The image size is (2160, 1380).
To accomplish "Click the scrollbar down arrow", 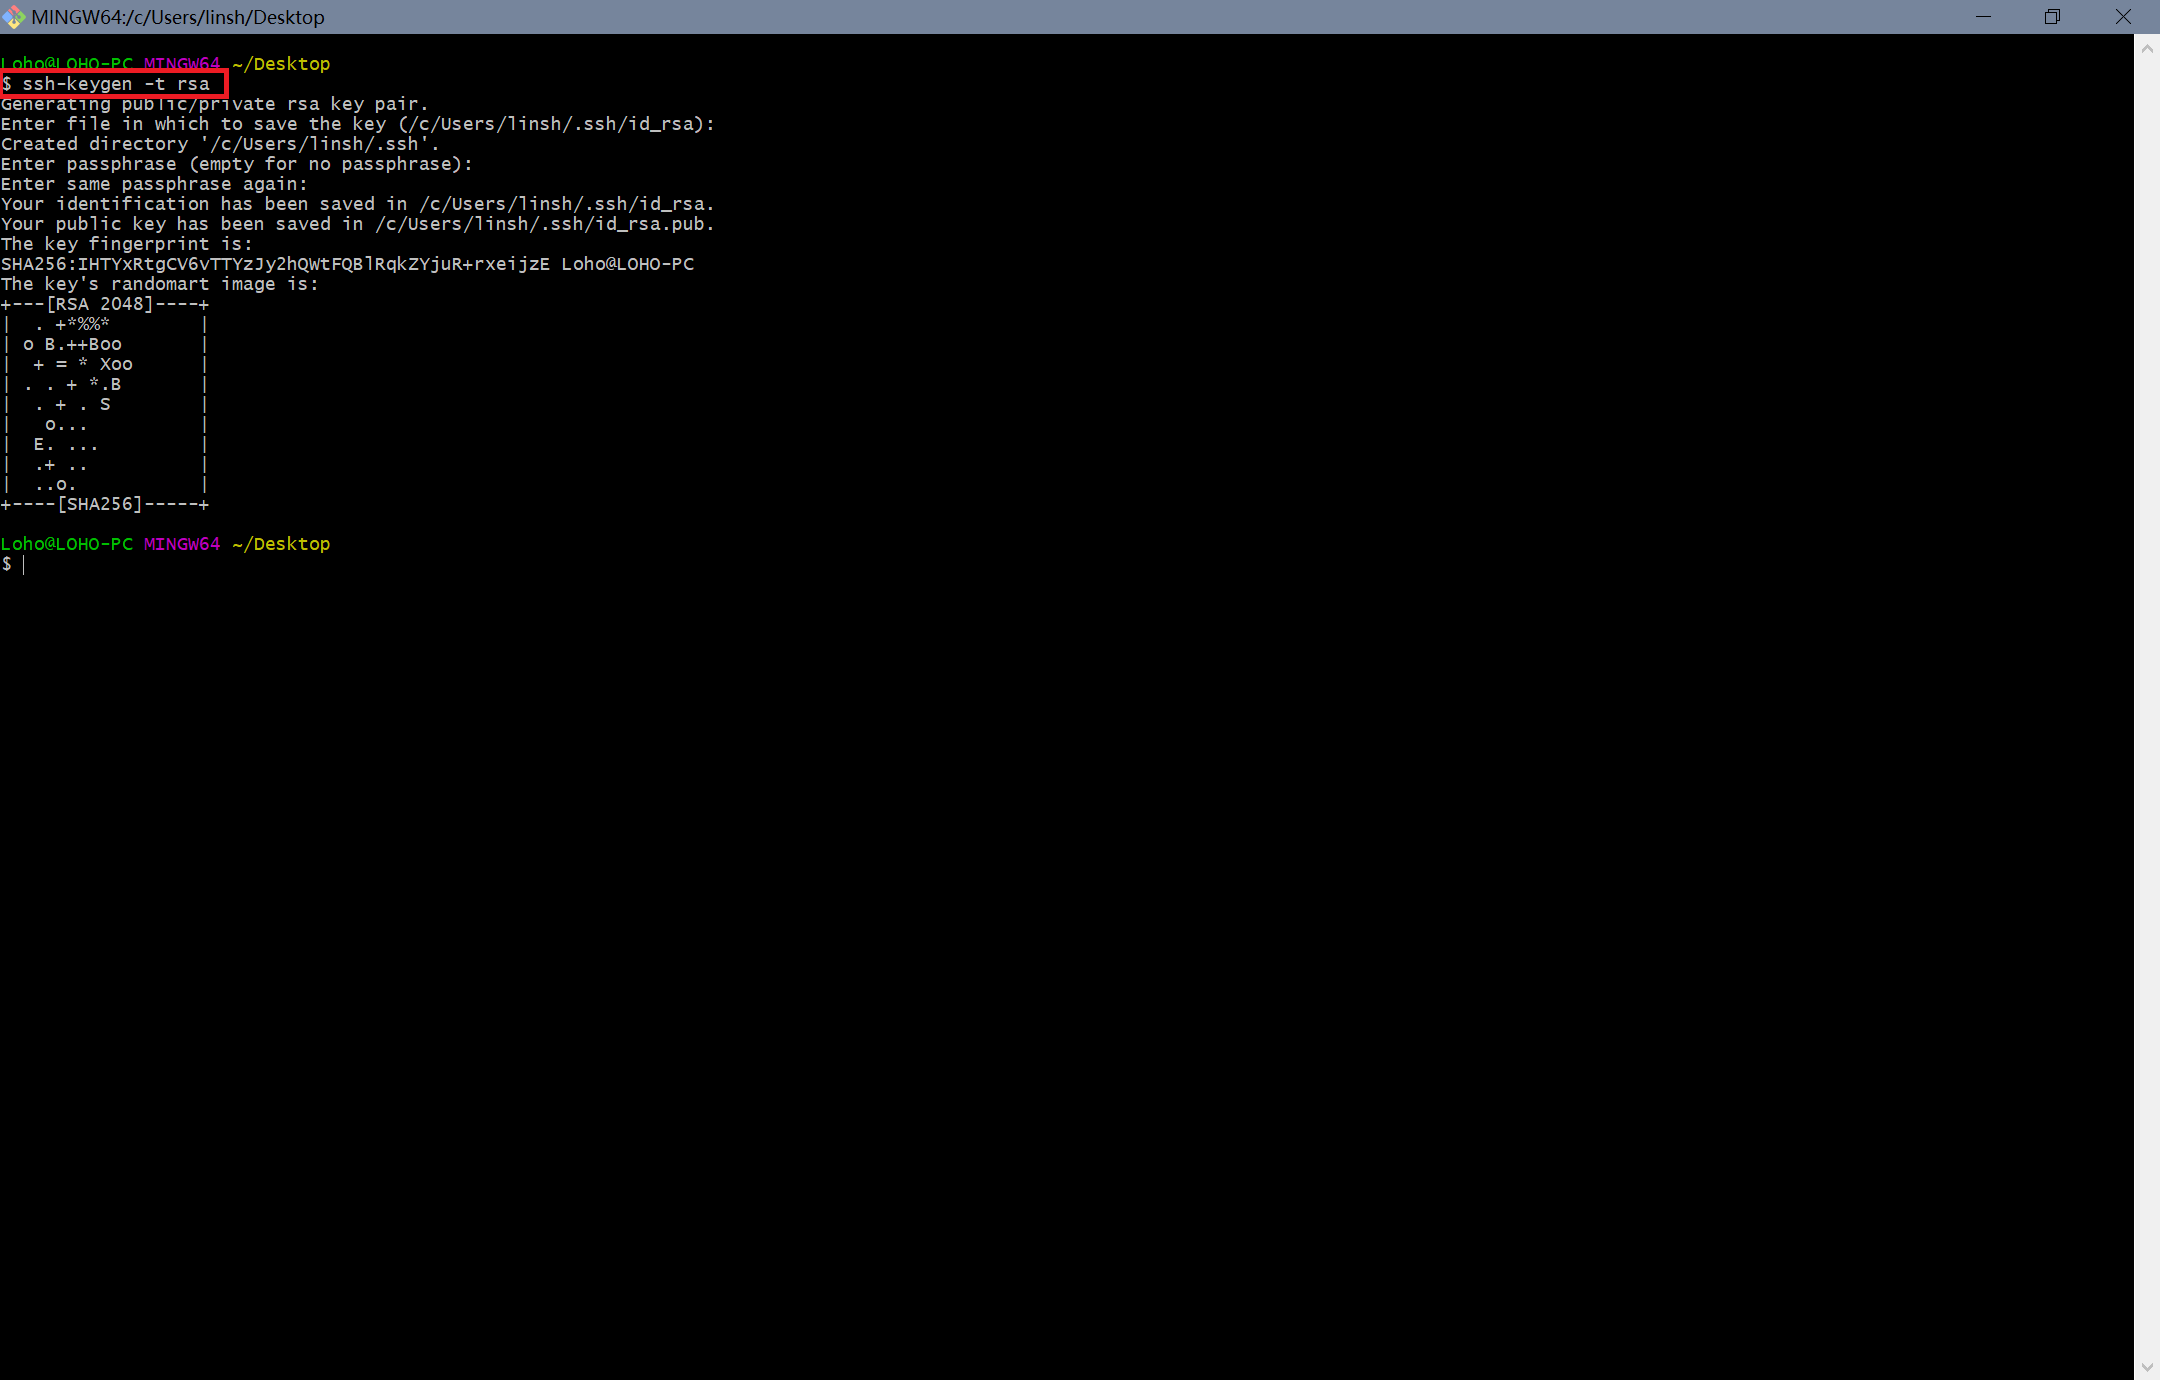I will [x=2146, y=1366].
